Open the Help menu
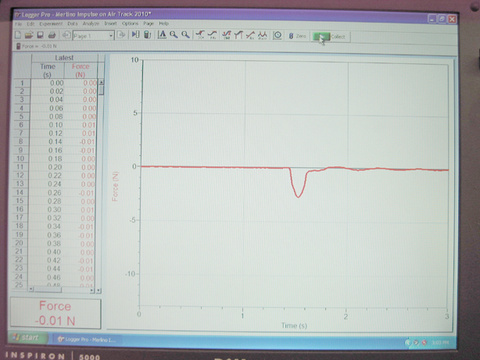The image size is (480, 360). click(x=163, y=23)
